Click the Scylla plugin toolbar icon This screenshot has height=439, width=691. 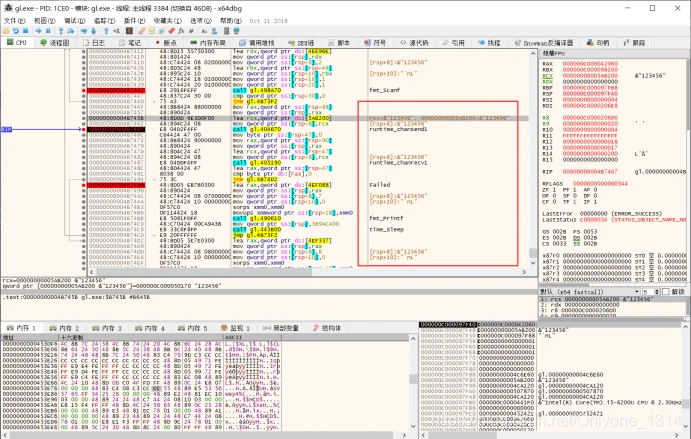point(129,31)
